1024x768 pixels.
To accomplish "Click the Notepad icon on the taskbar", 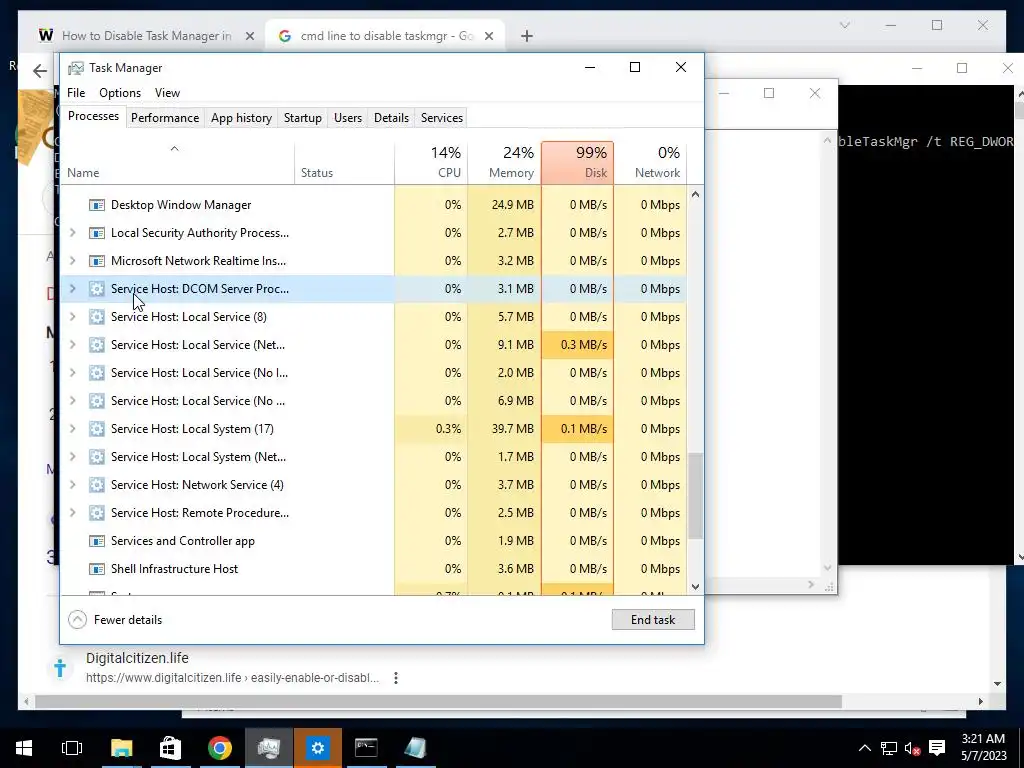I will [415, 748].
